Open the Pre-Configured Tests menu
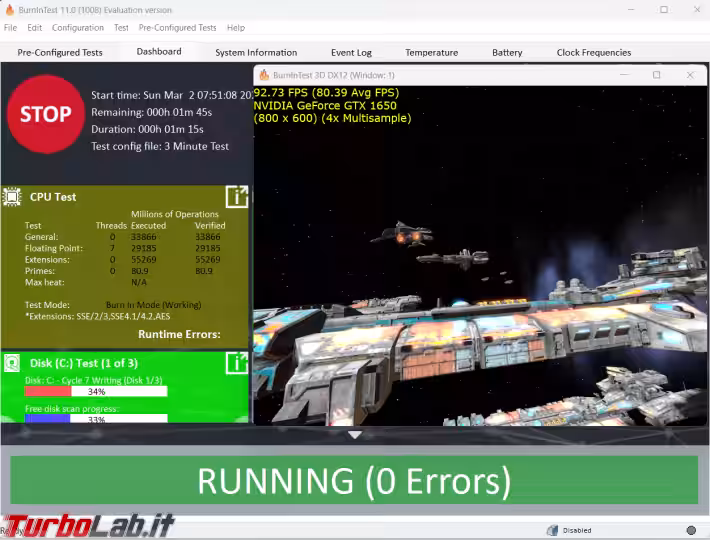The width and height of the screenshot is (710, 540). [178, 28]
